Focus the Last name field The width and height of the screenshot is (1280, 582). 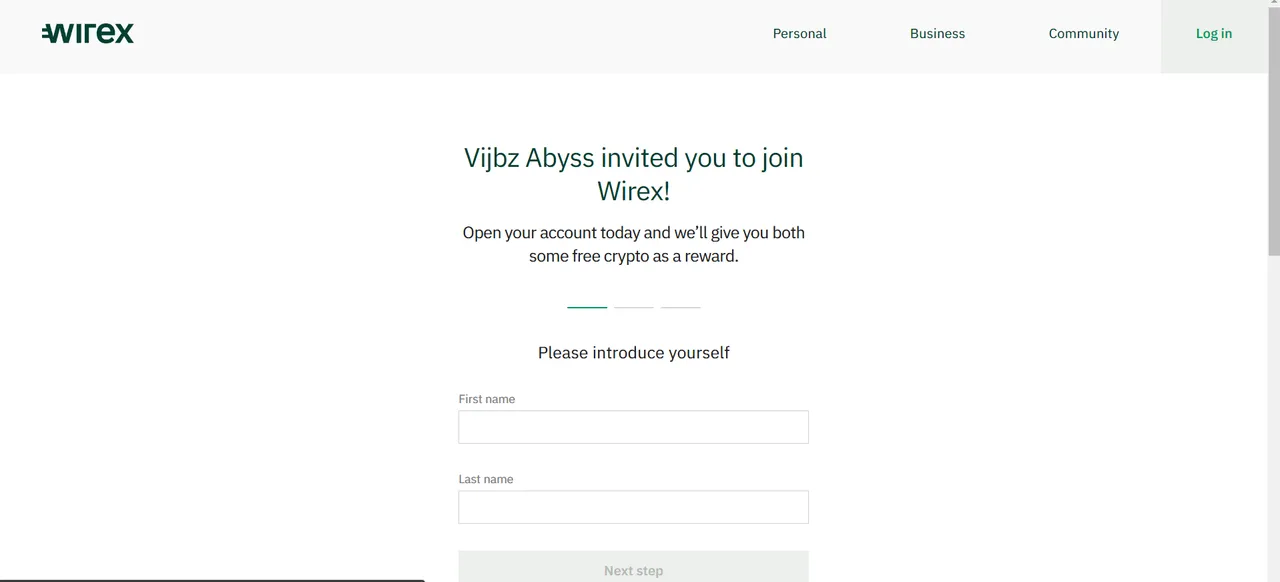click(633, 507)
